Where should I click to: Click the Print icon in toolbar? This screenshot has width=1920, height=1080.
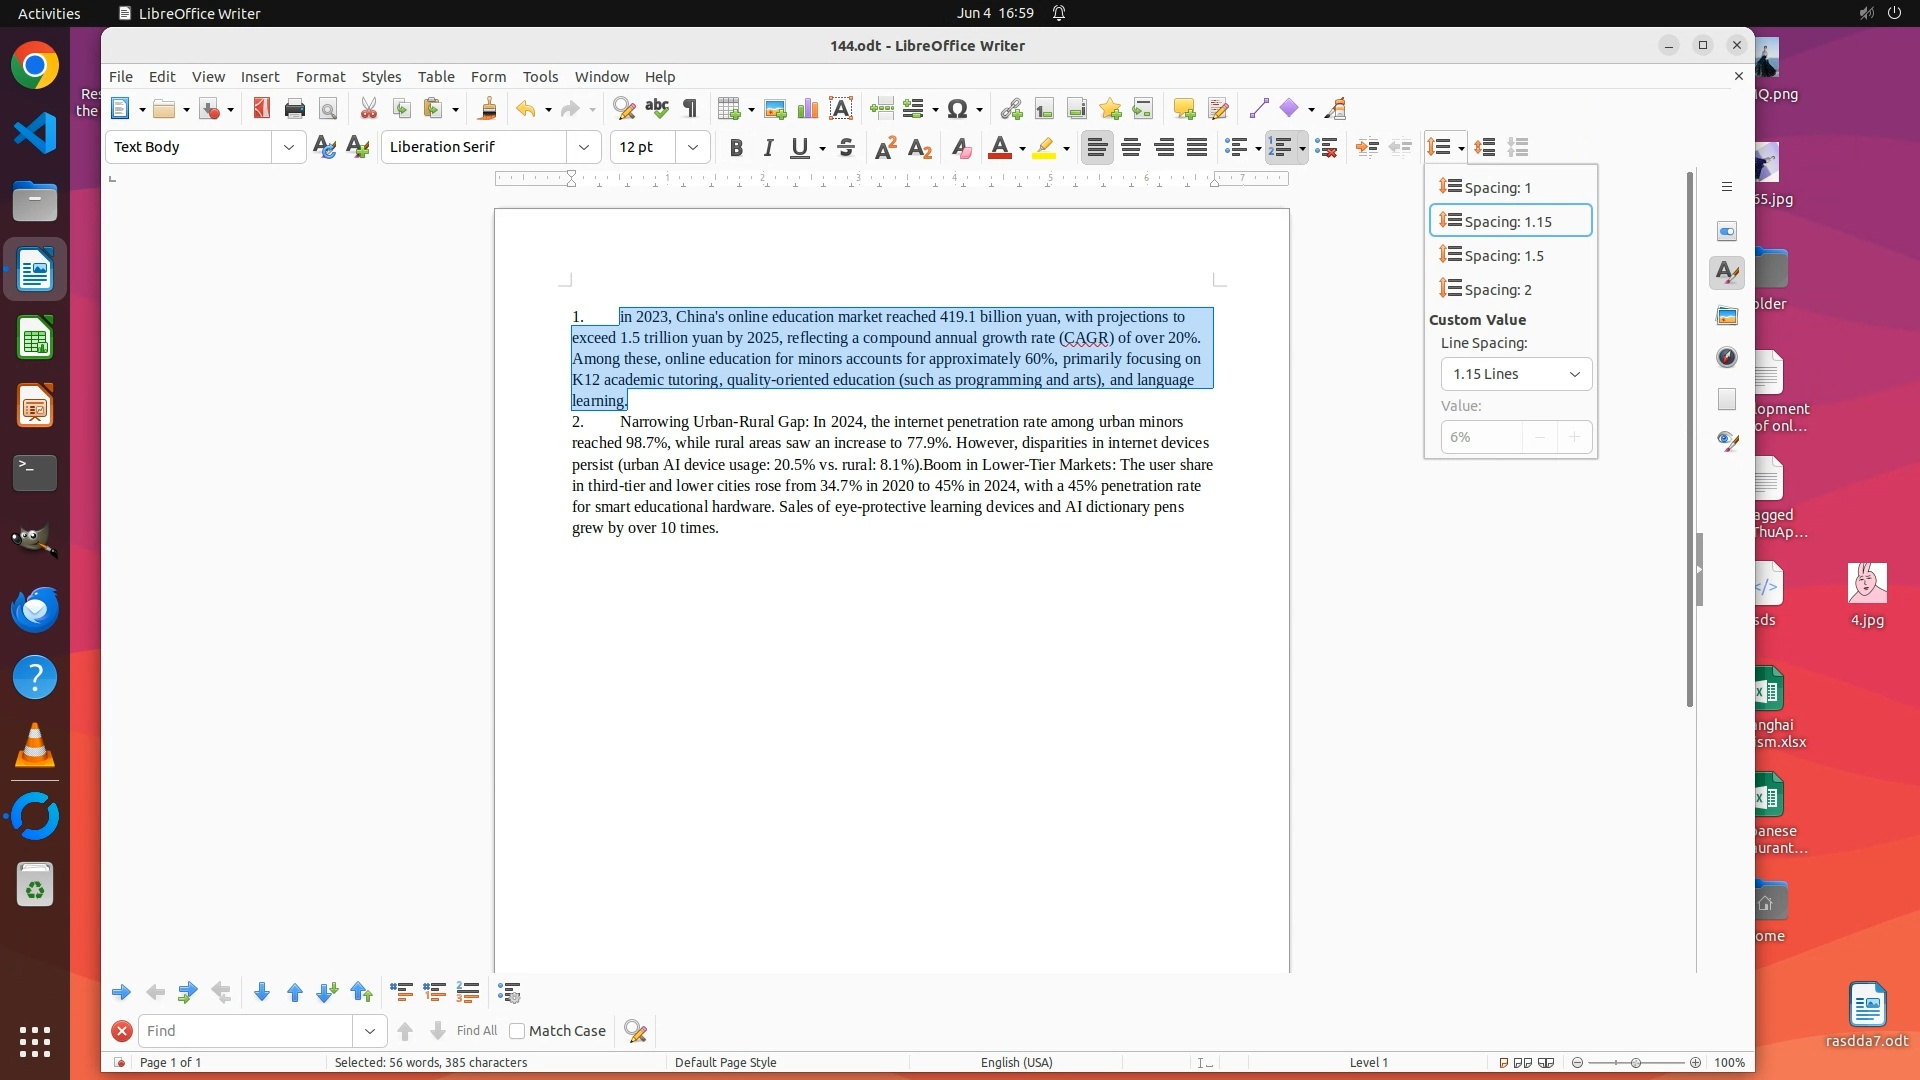pos(294,109)
